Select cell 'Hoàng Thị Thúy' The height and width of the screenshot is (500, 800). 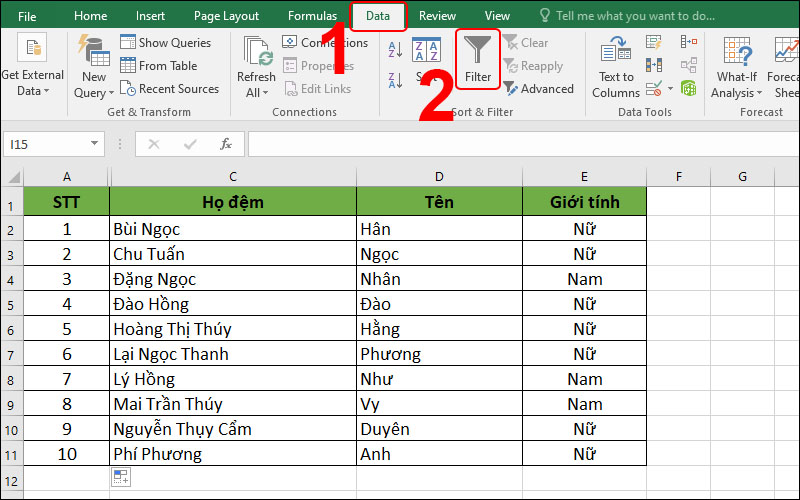[x=233, y=329]
